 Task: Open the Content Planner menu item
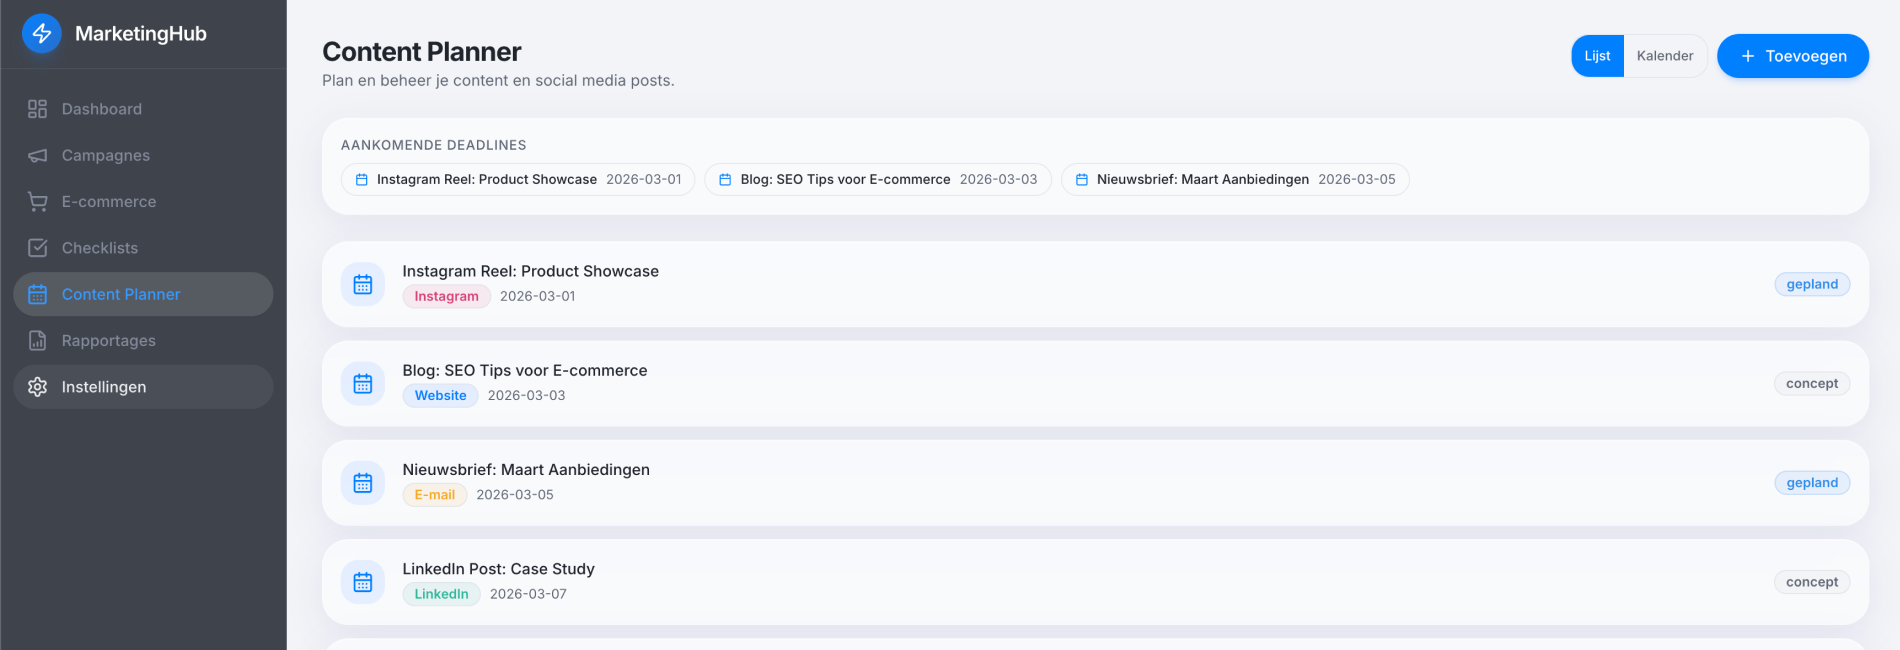121,295
